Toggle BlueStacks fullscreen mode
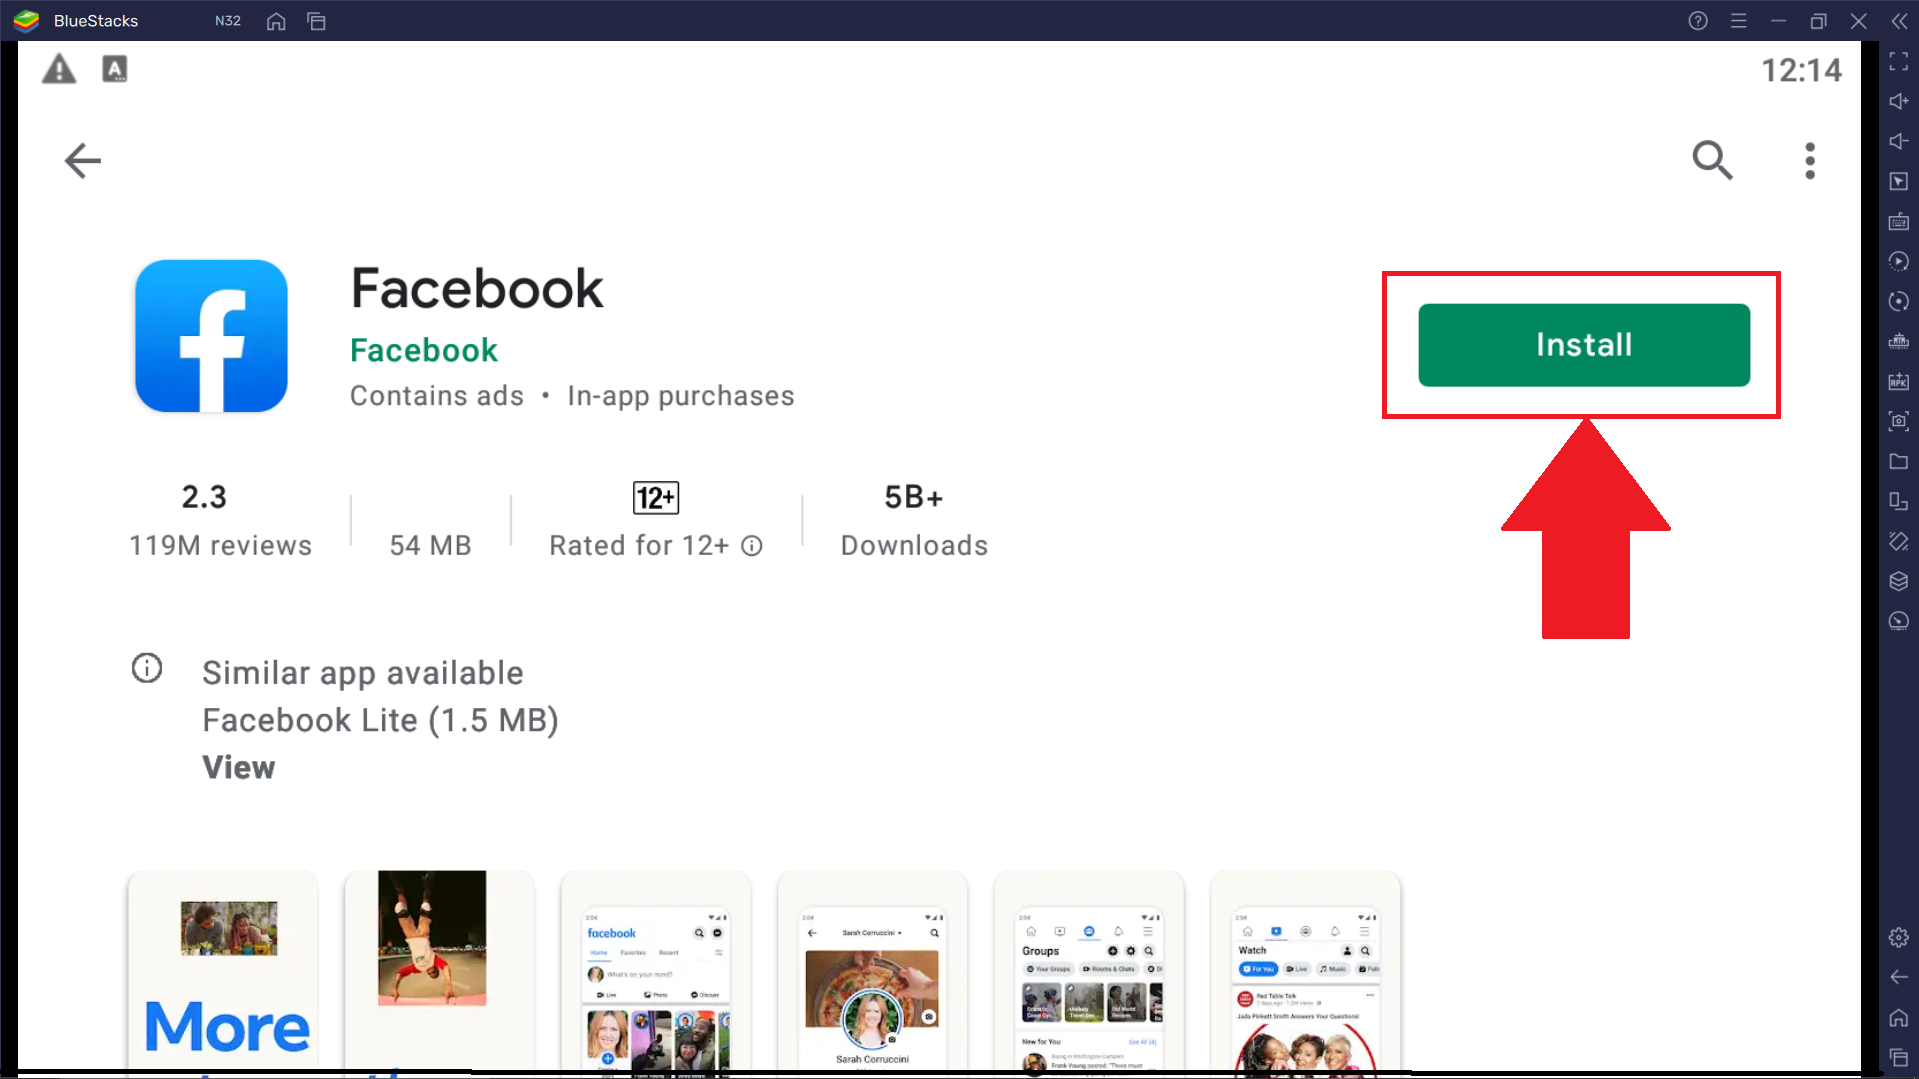The image size is (1919, 1079). point(1899,62)
